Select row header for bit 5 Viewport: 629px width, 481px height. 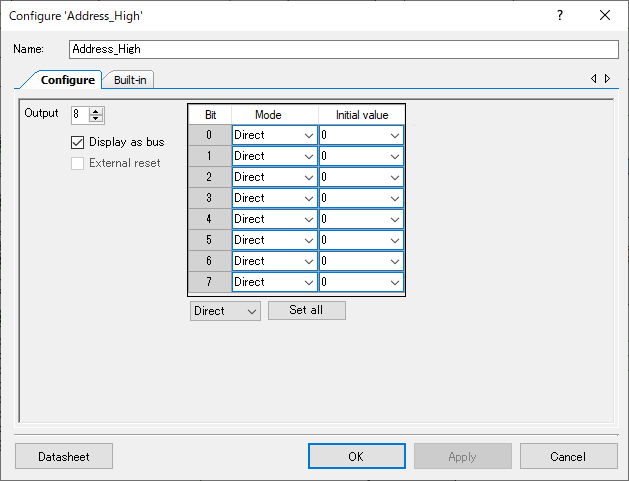[x=210, y=240]
